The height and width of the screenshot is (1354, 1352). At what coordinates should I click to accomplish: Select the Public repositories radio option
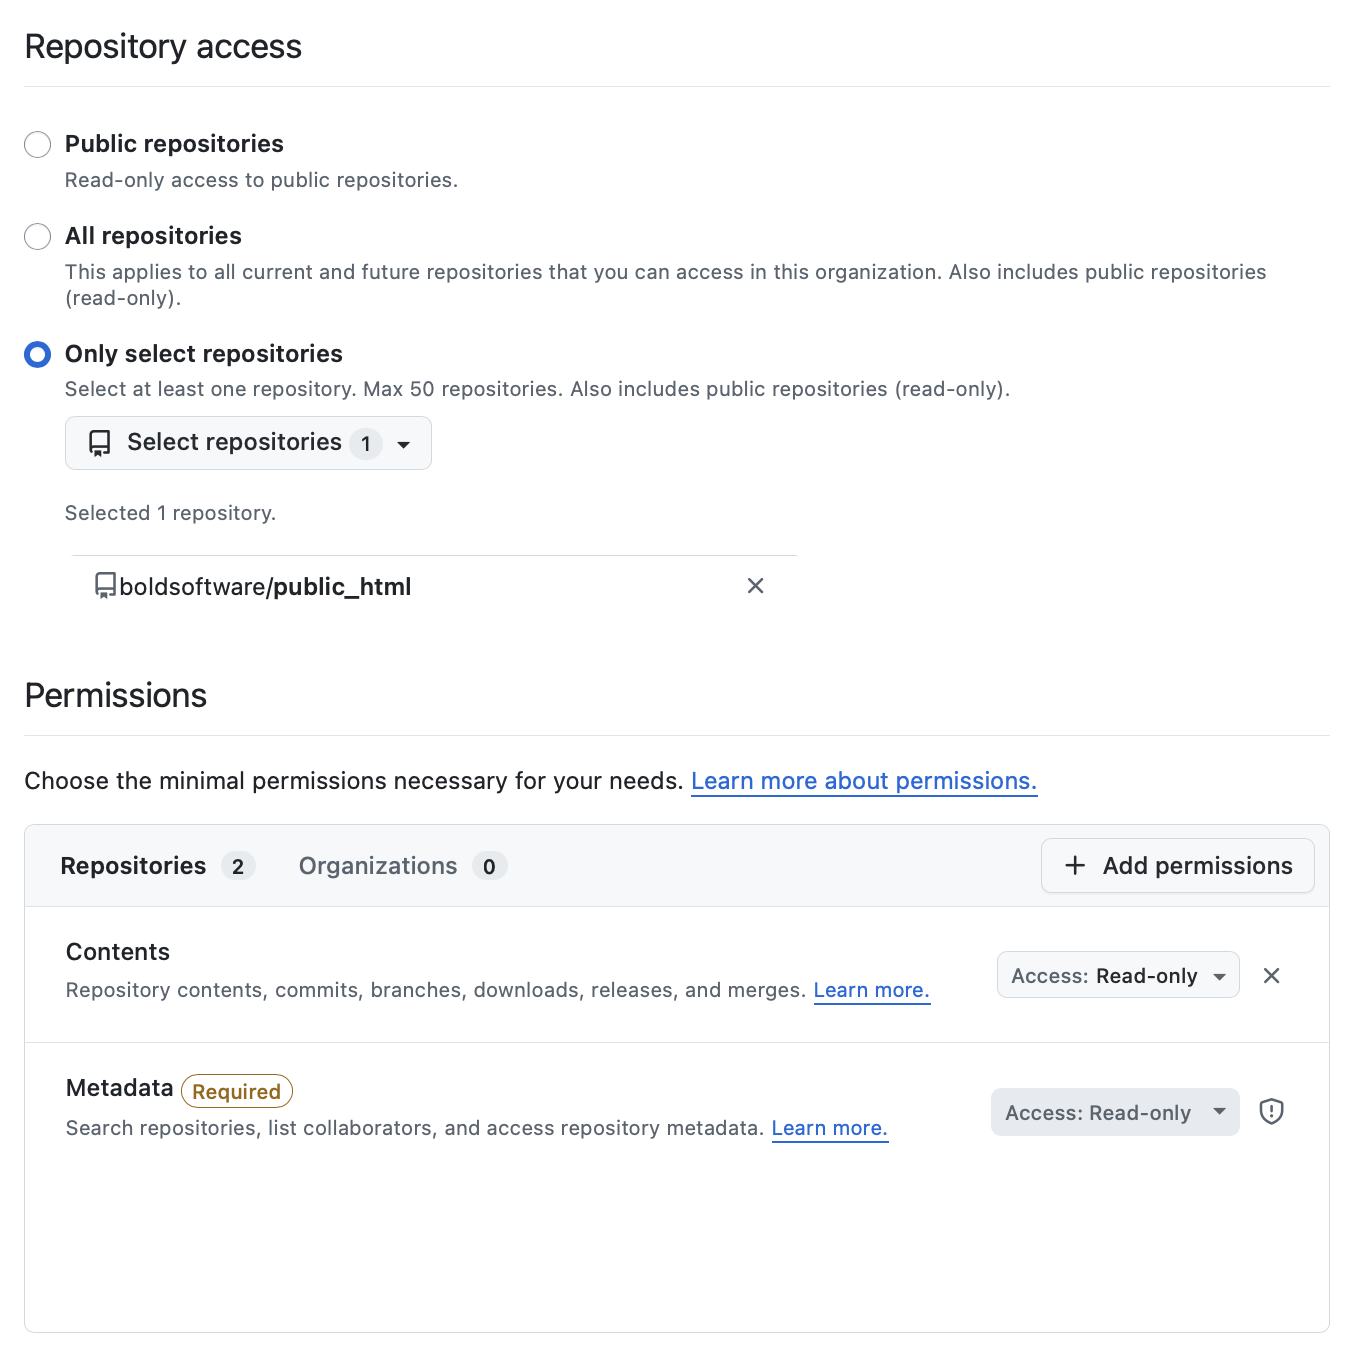(38, 145)
